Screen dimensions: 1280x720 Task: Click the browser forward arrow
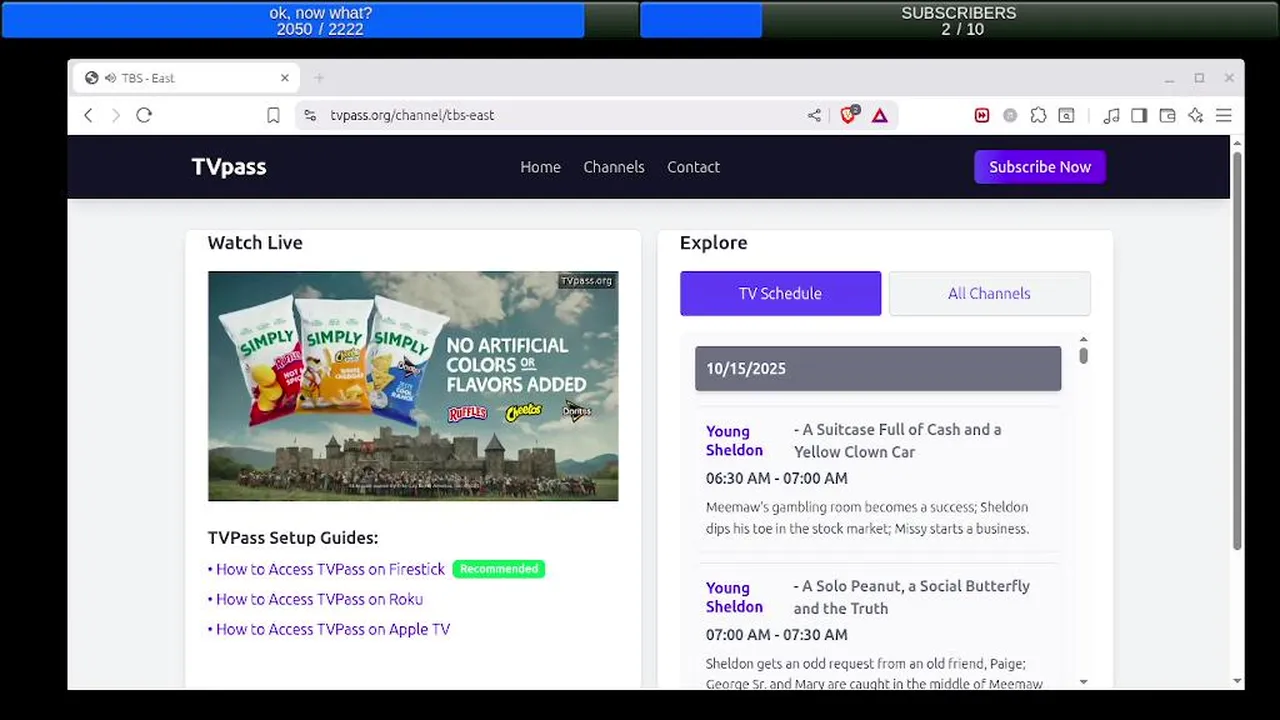(115, 115)
